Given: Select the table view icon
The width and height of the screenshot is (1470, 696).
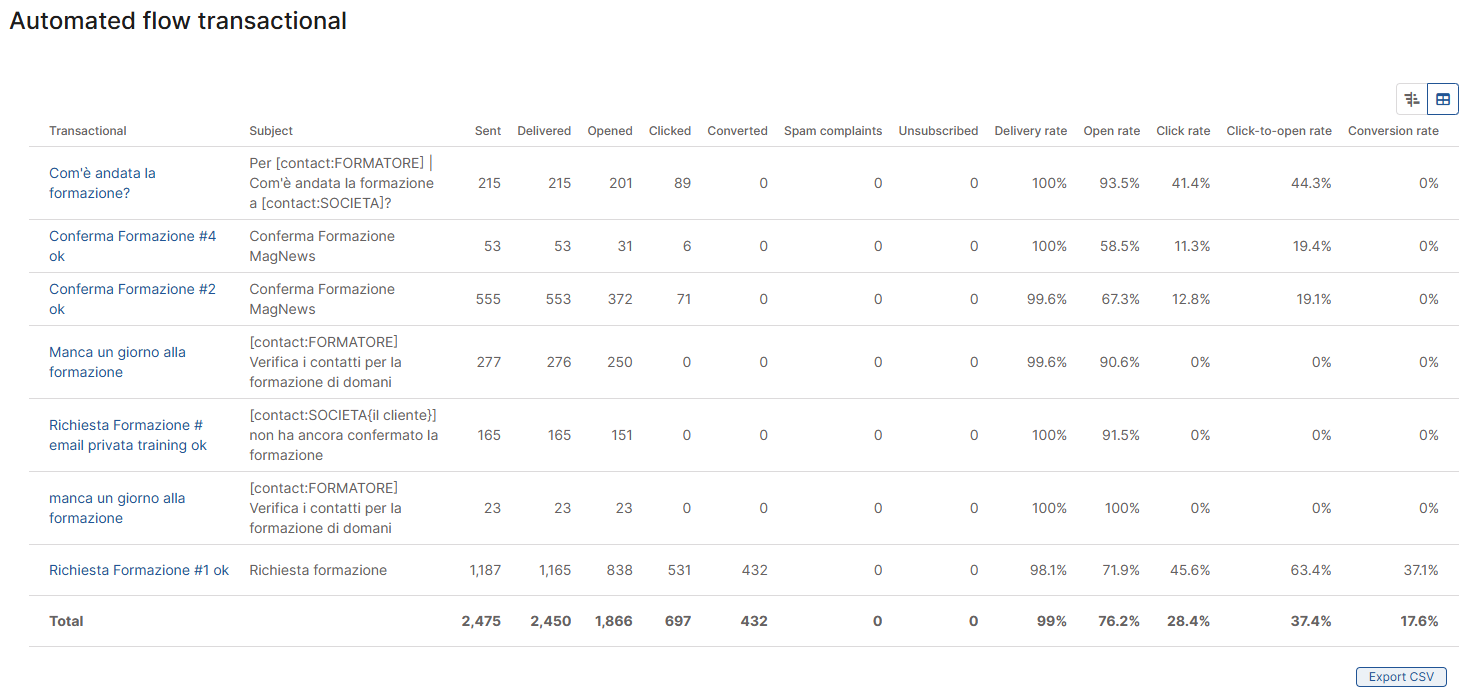Looking at the screenshot, I should pyautogui.click(x=1443, y=99).
